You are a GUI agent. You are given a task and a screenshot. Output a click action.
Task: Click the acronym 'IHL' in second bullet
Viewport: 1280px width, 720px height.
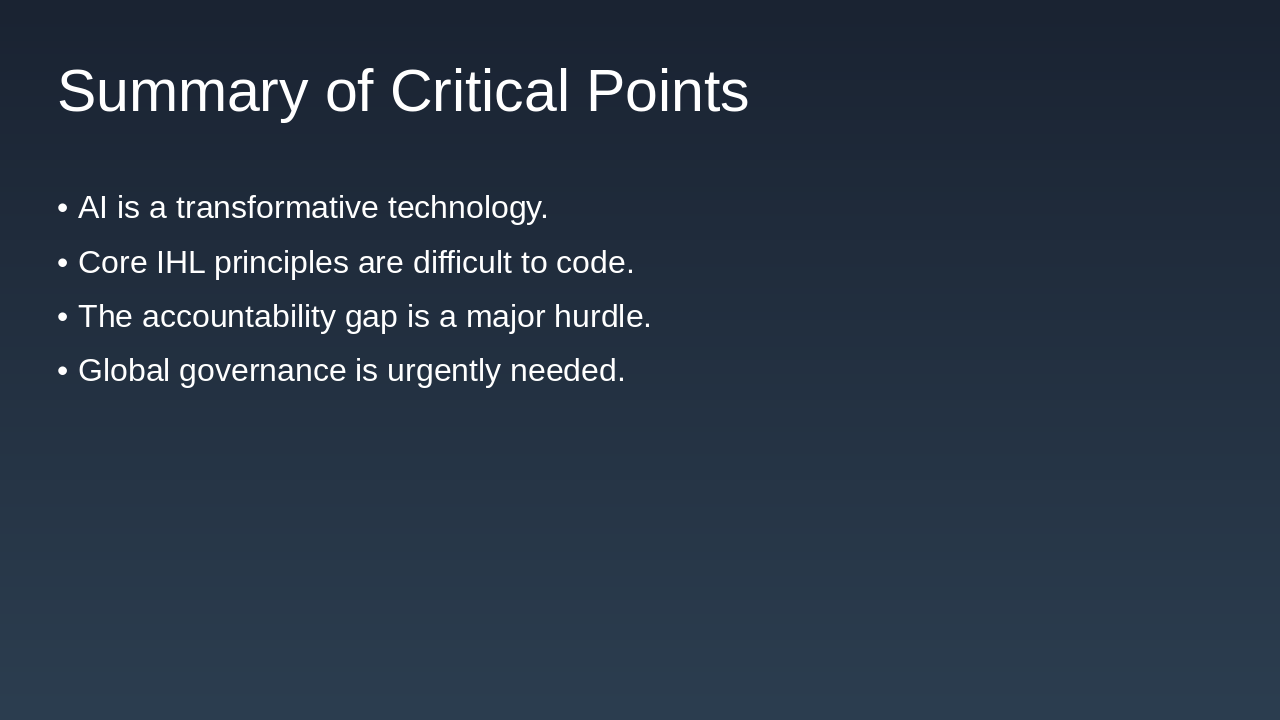point(180,262)
